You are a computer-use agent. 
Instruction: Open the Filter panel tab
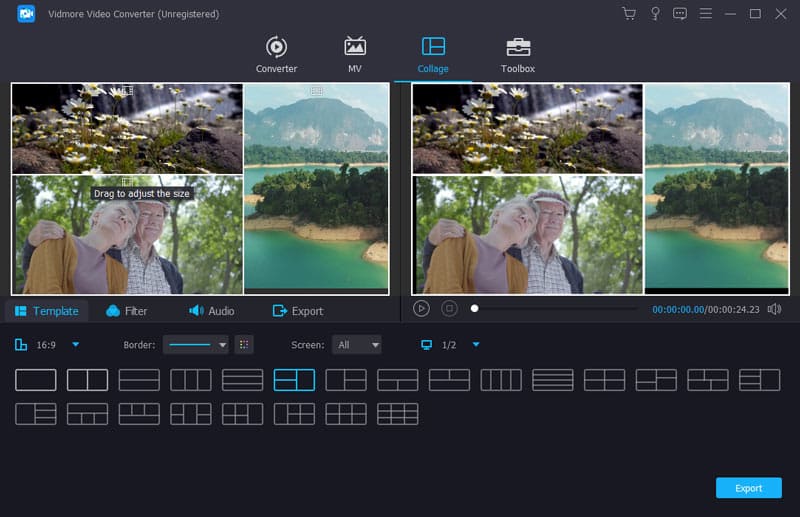126,311
